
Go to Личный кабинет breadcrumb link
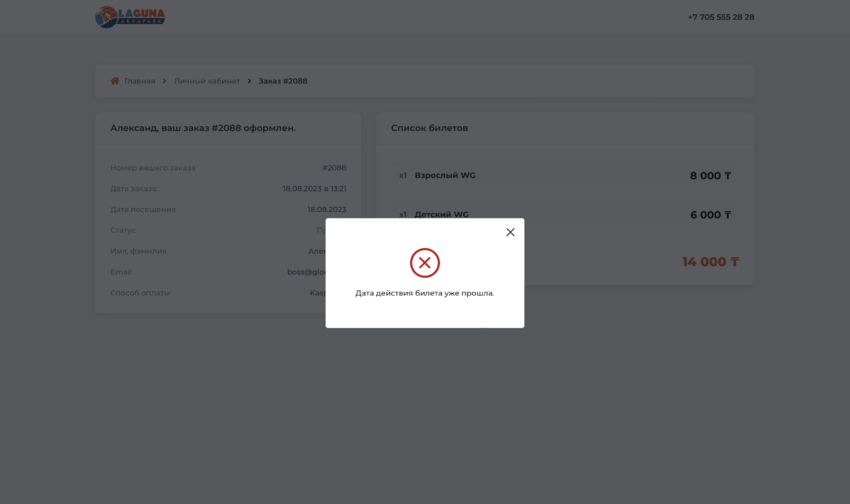pos(207,81)
